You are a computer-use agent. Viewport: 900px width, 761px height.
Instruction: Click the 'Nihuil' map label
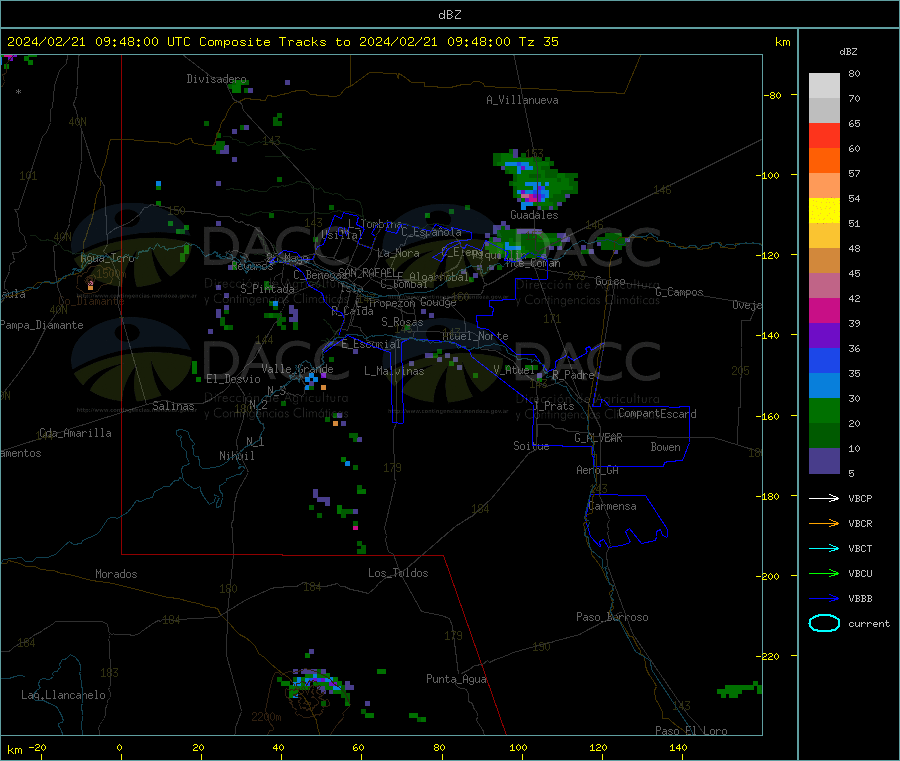237,456
